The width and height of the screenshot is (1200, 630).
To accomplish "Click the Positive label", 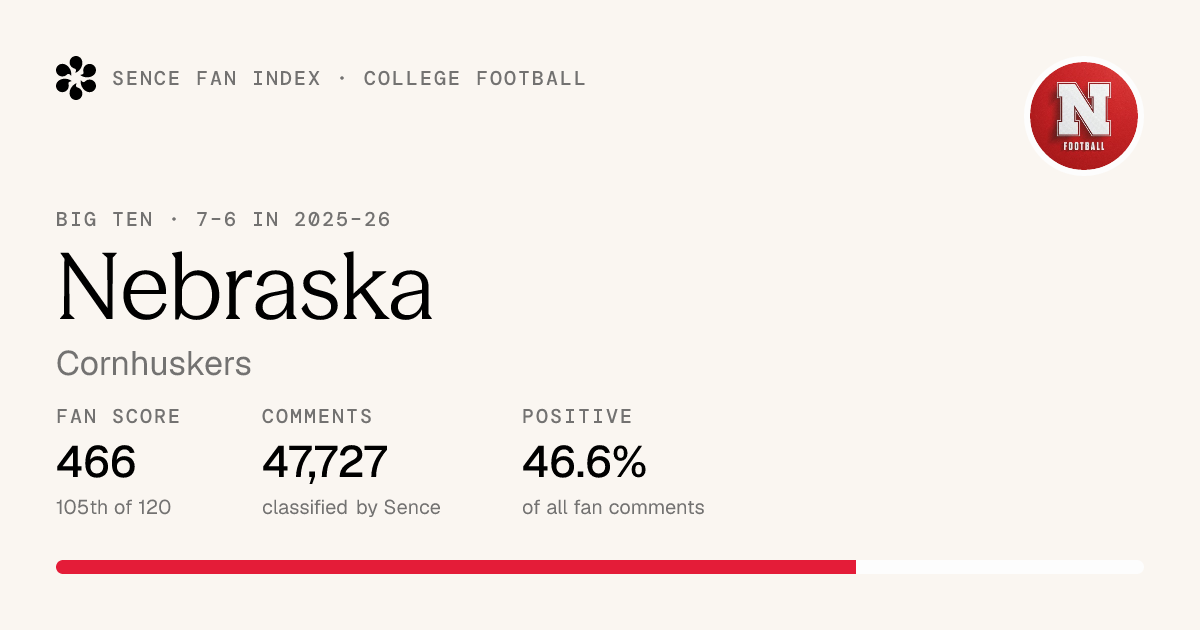I will coord(577,417).
